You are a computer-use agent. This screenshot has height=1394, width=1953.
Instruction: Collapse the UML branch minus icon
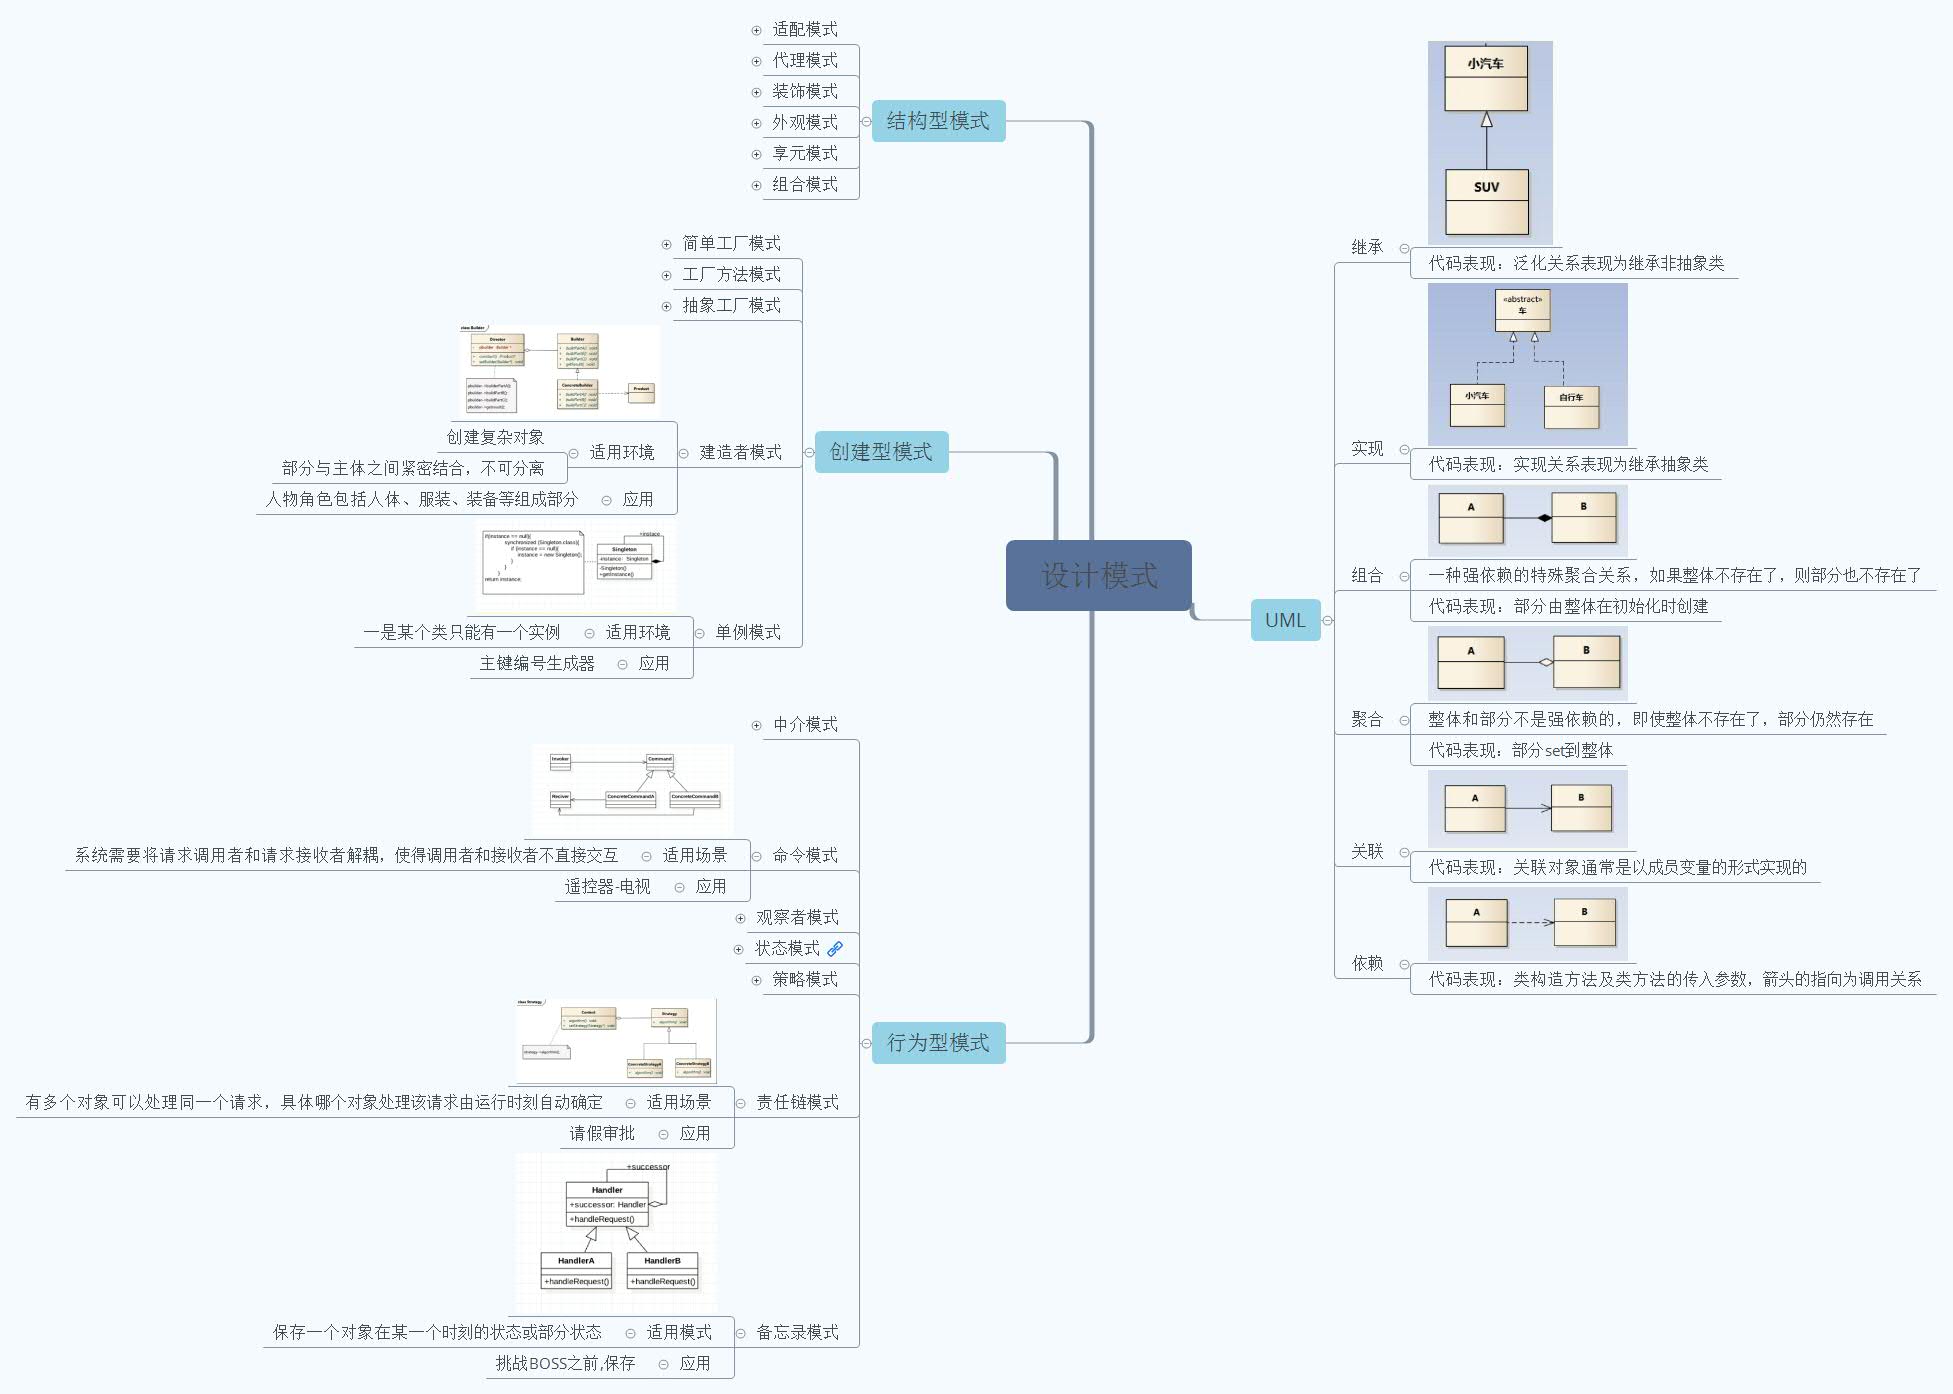tap(1328, 621)
